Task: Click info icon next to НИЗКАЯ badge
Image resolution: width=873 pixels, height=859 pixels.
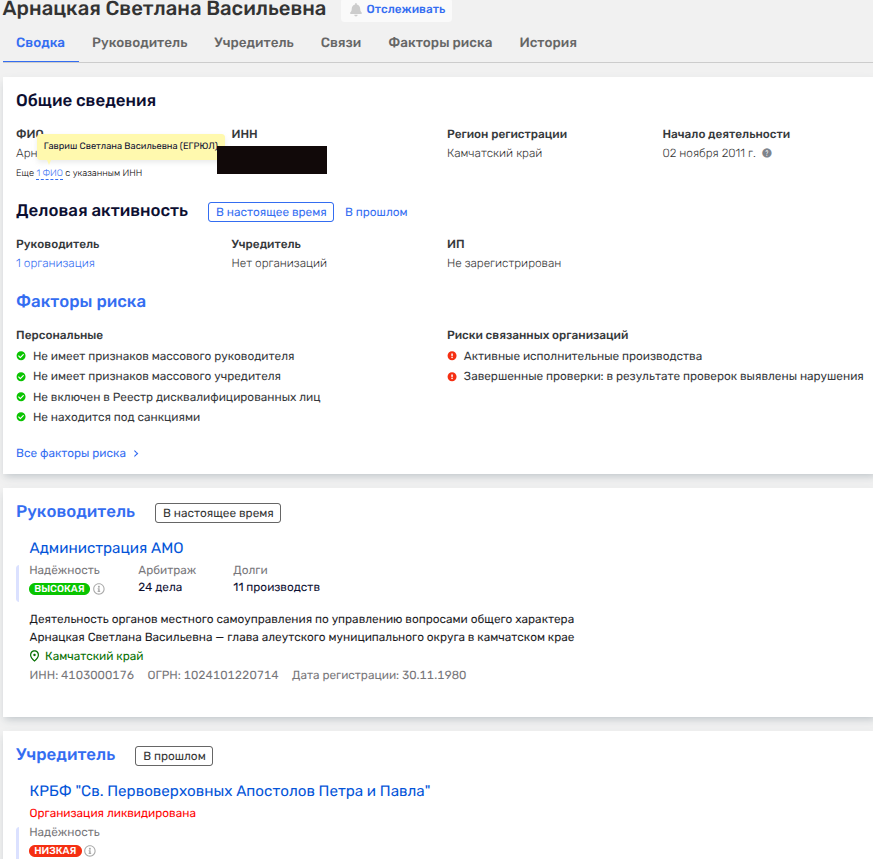Action: 90,851
